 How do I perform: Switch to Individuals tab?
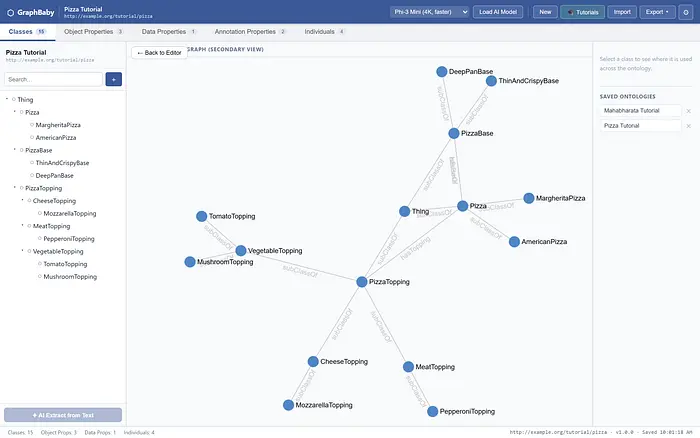[x=324, y=32]
